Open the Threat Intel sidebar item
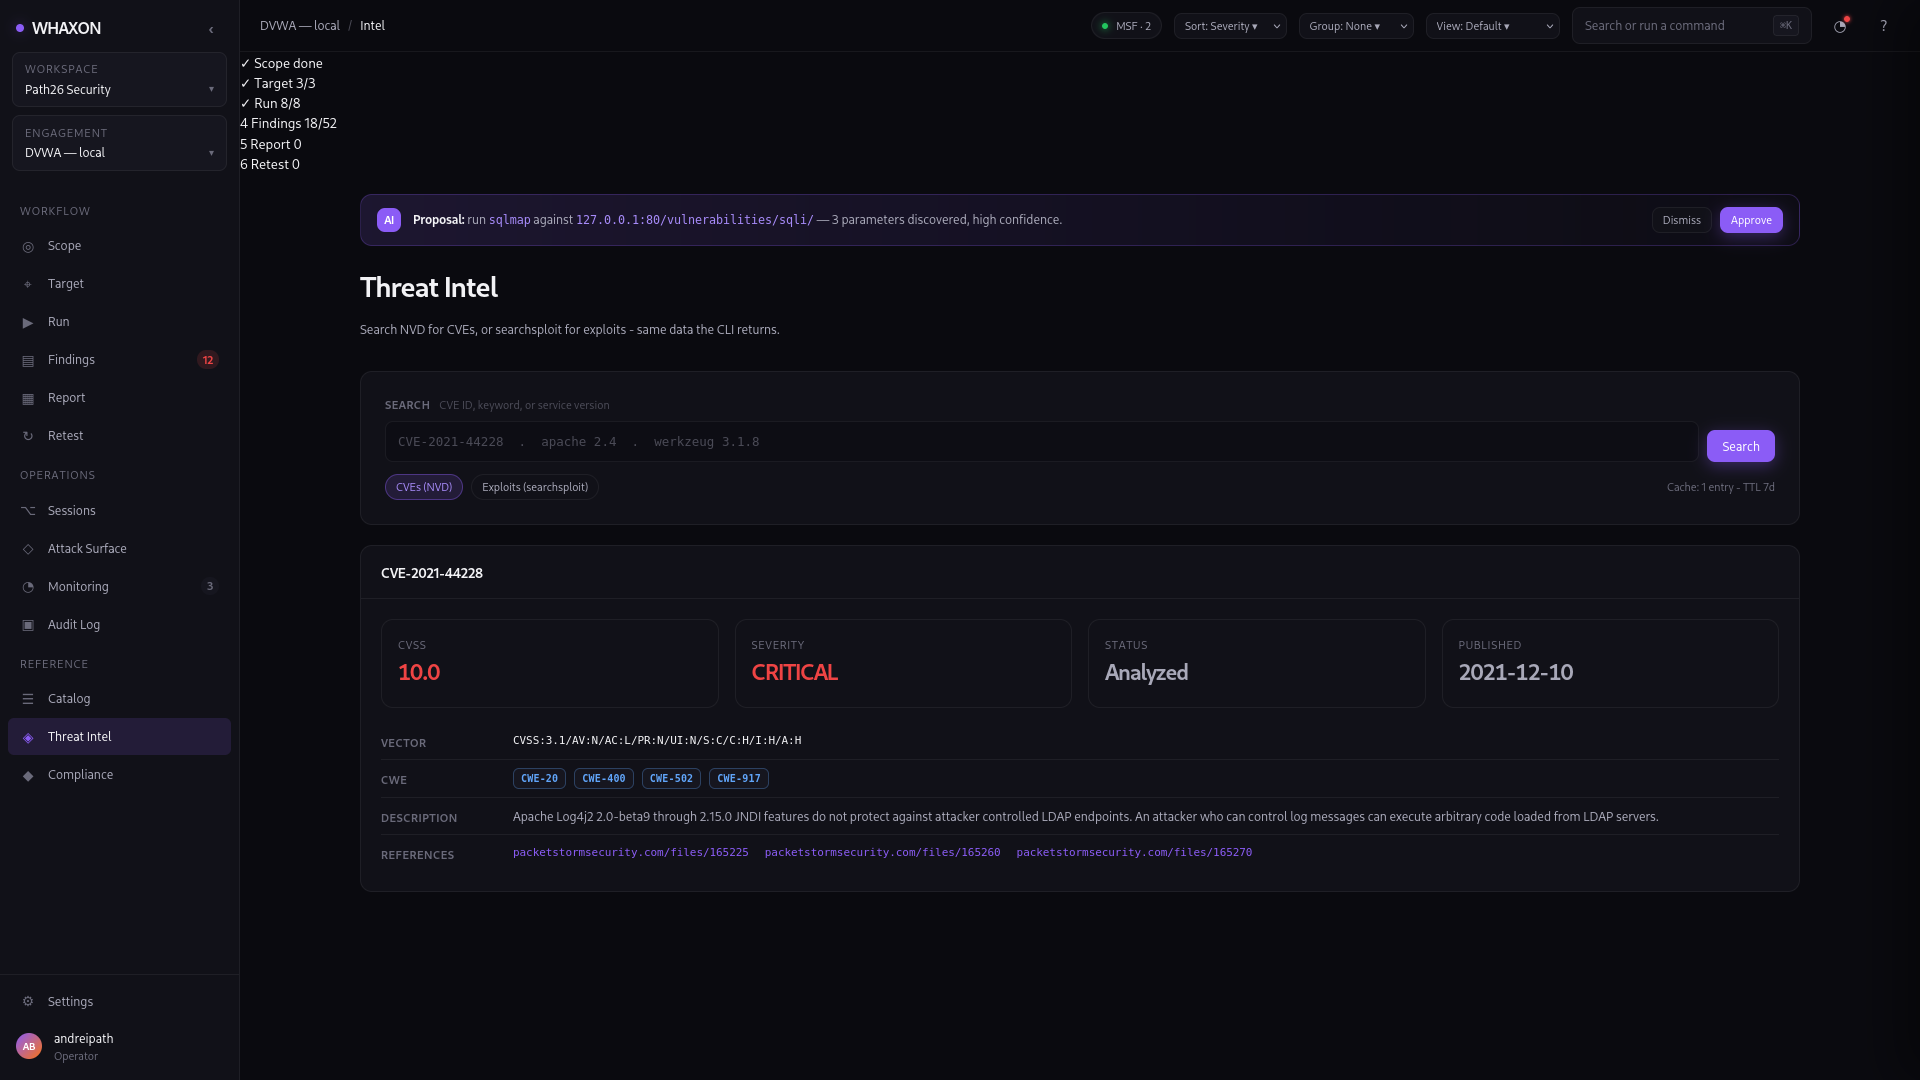The image size is (1920, 1080). [x=119, y=737]
